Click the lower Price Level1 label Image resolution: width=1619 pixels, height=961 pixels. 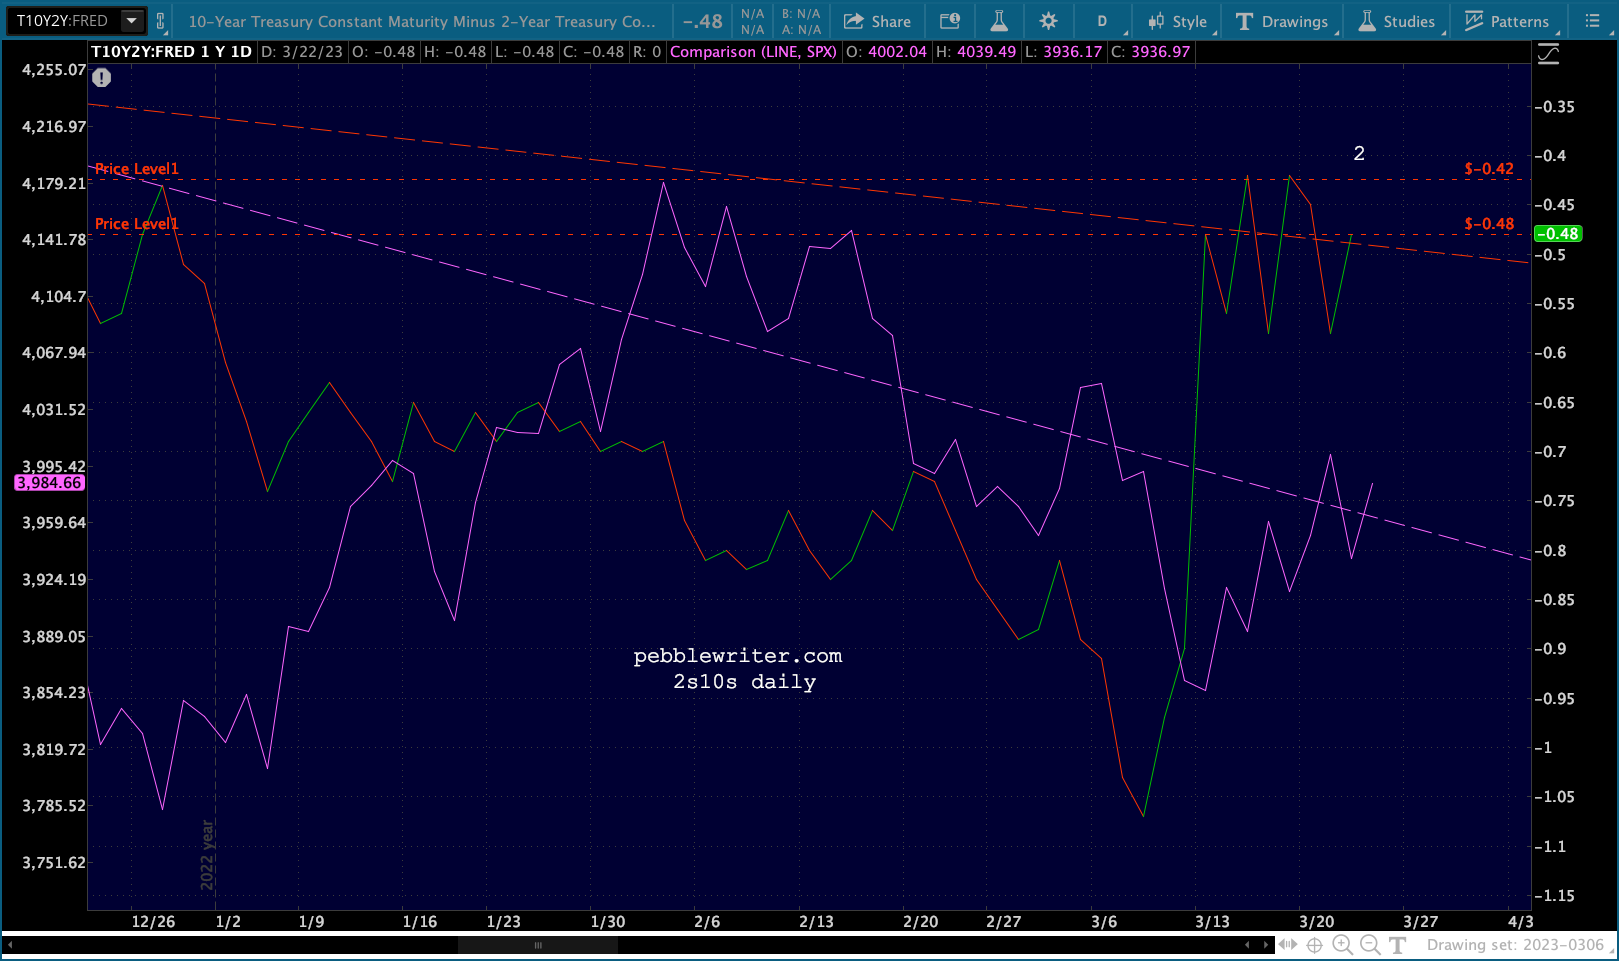point(136,224)
